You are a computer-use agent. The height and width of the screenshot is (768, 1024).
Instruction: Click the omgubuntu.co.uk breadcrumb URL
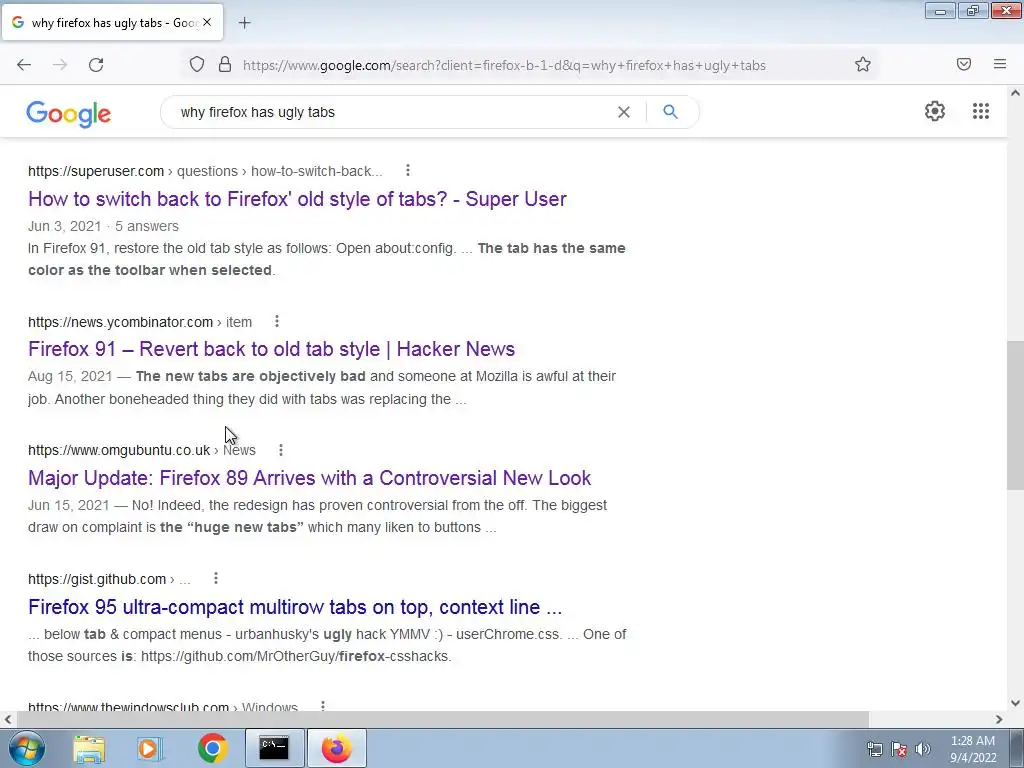(x=142, y=451)
